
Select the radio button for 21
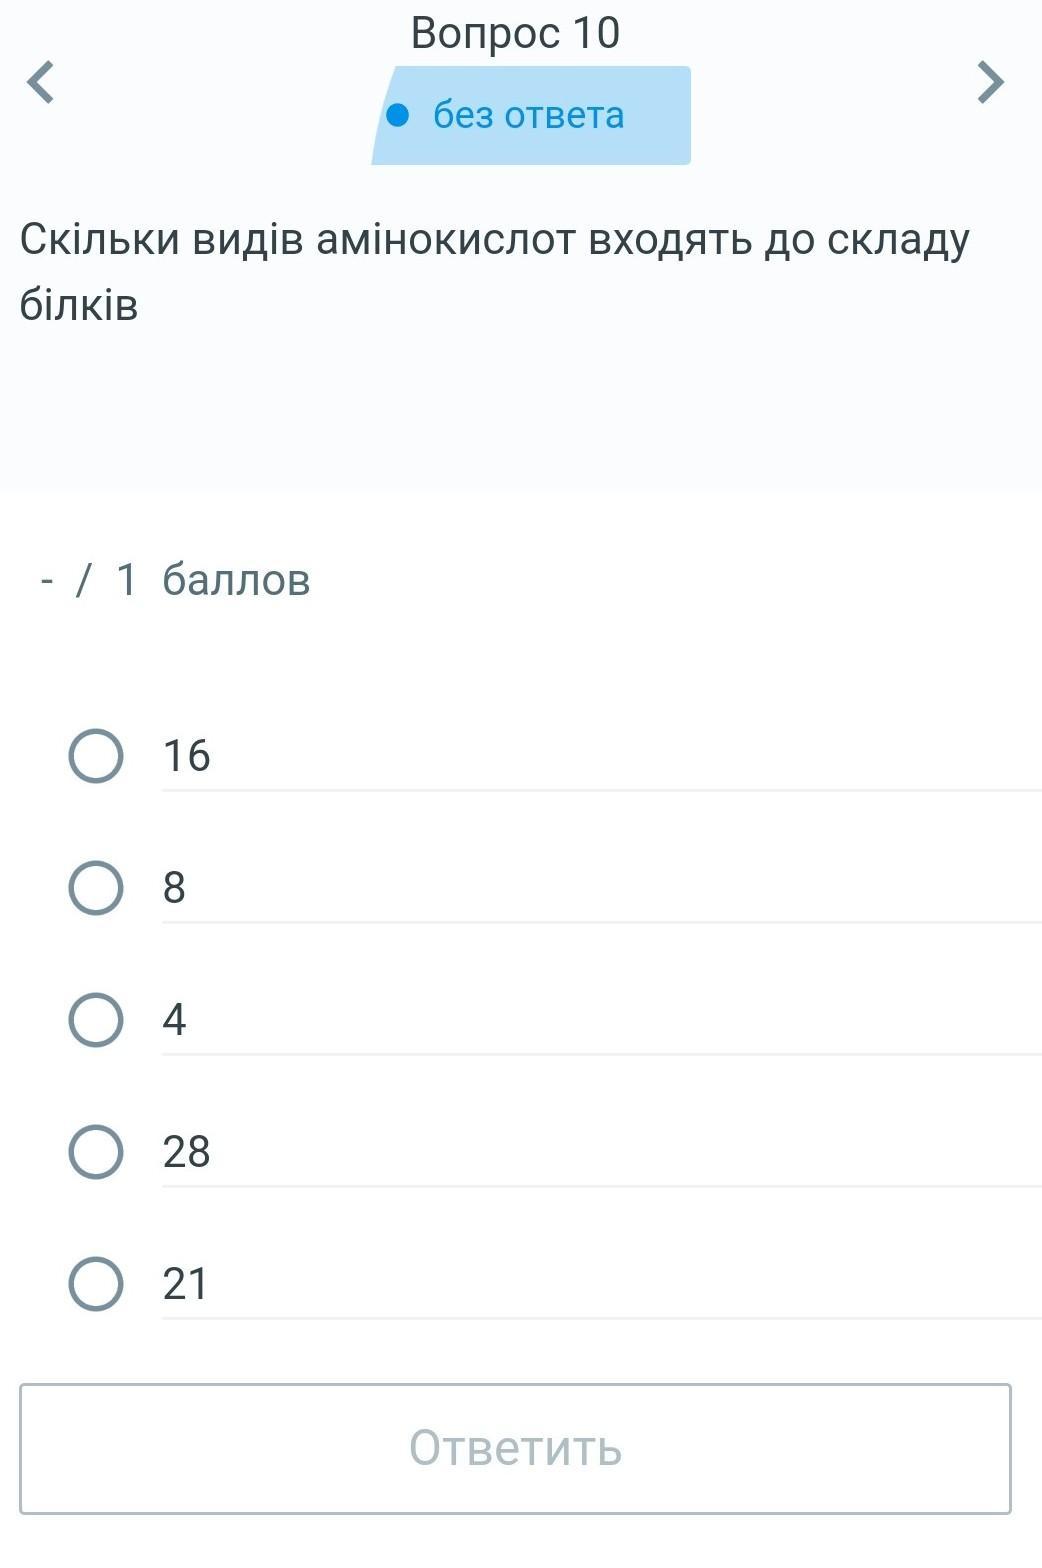click(x=96, y=1284)
